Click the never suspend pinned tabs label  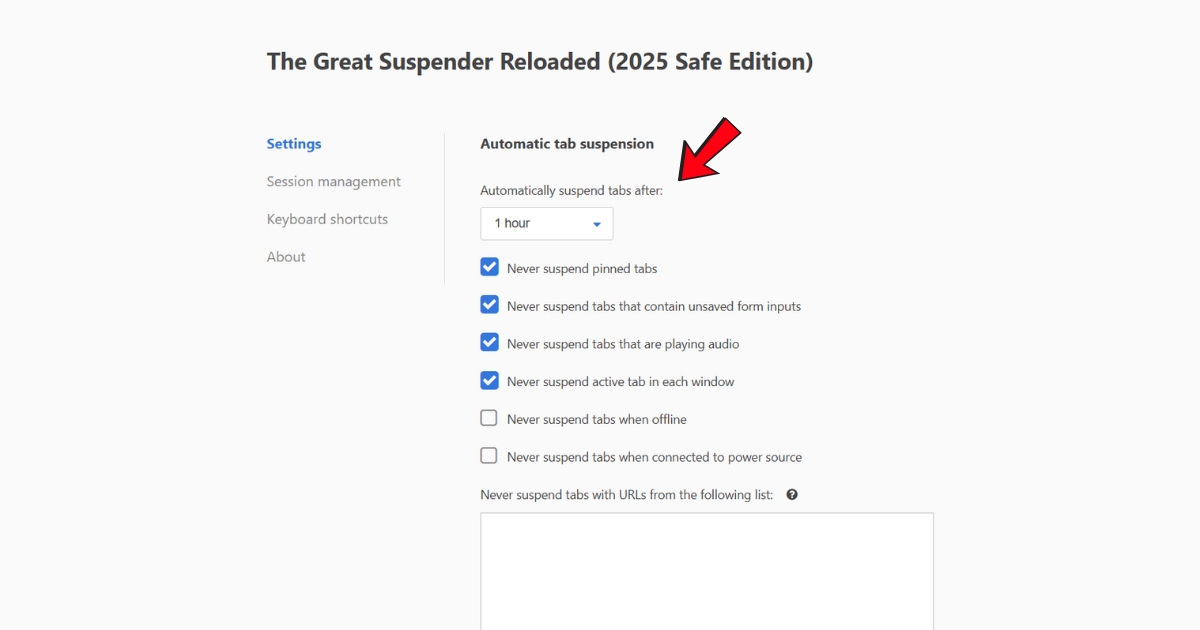(x=583, y=268)
